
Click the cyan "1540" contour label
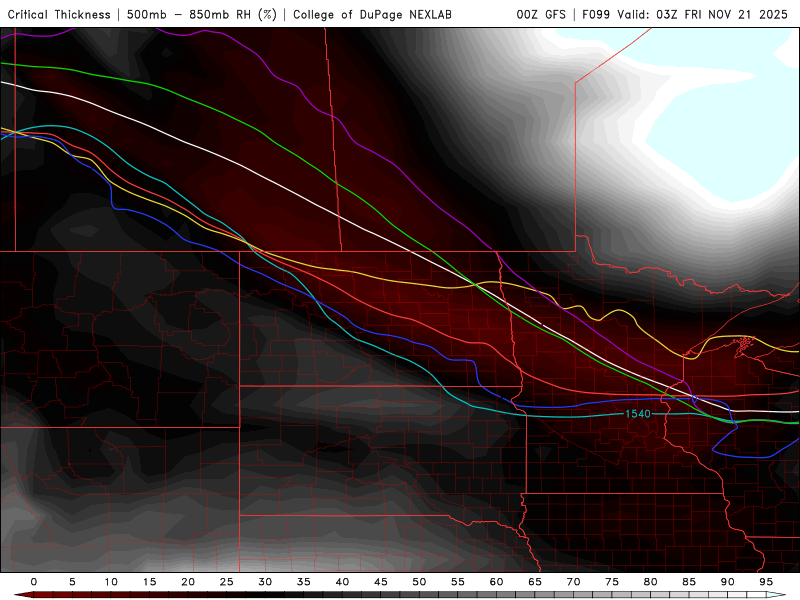pos(638,414)
